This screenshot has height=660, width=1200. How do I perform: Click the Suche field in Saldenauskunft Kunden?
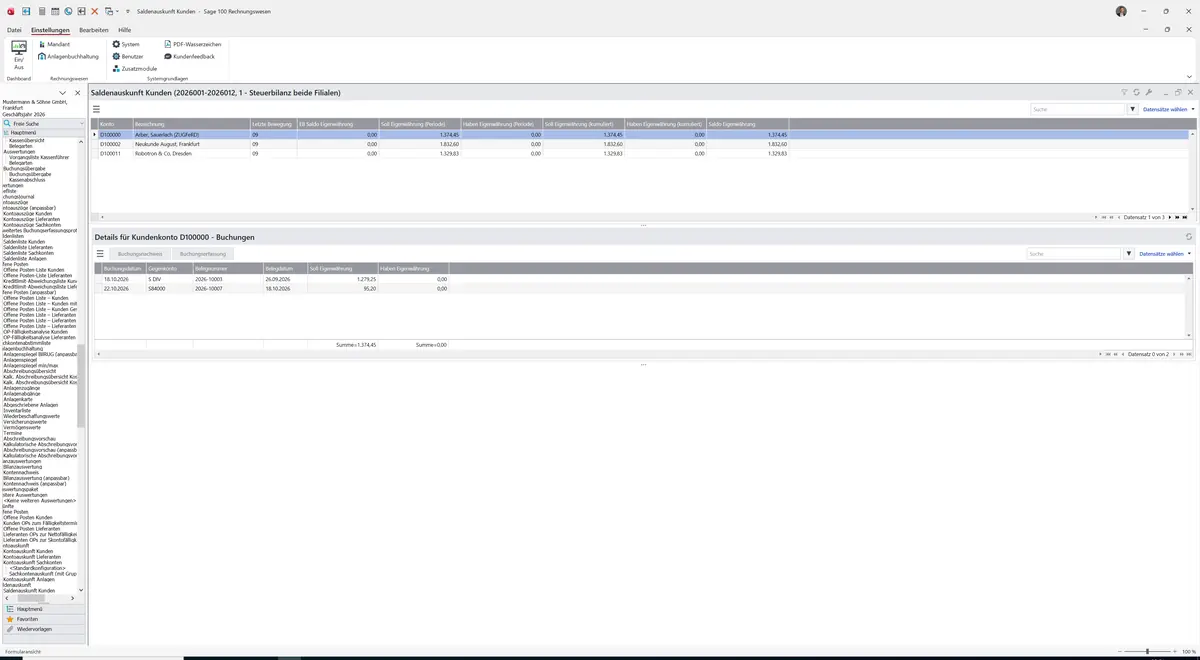coord(1078,109)
